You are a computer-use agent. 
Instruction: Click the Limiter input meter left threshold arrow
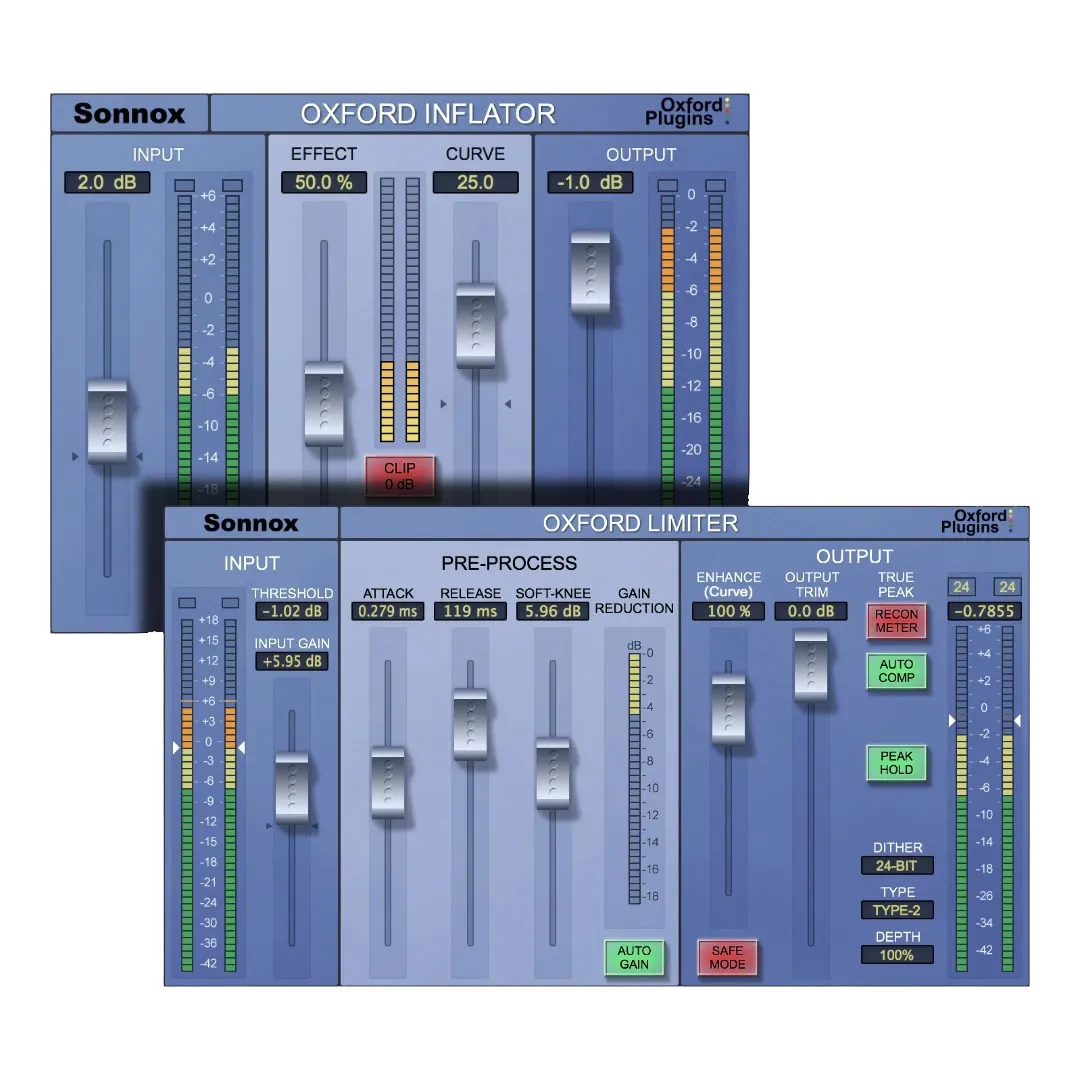[176, 747]
